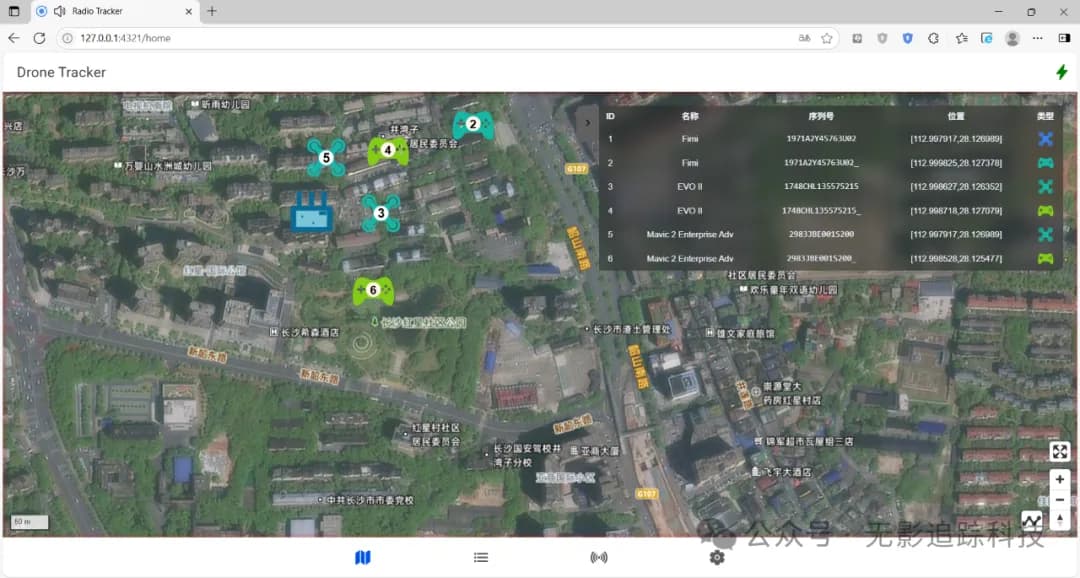Click drone marker number 3 on map

tap(380, 212)
